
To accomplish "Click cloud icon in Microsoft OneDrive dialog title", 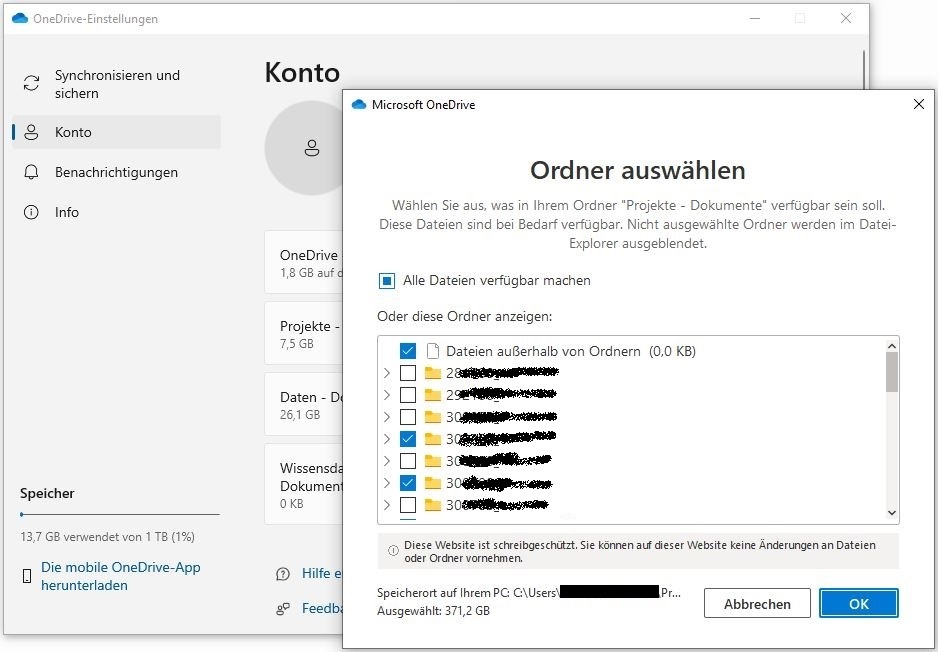I will click(x=359, y=105).
